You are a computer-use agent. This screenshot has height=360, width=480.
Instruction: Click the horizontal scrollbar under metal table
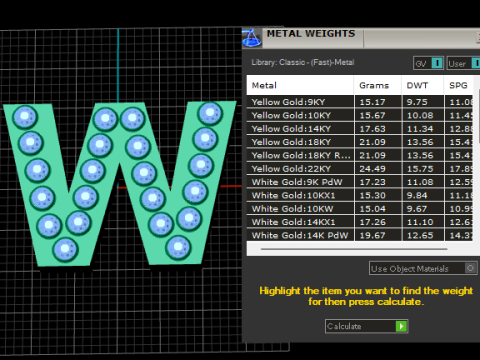click(354, 249)
